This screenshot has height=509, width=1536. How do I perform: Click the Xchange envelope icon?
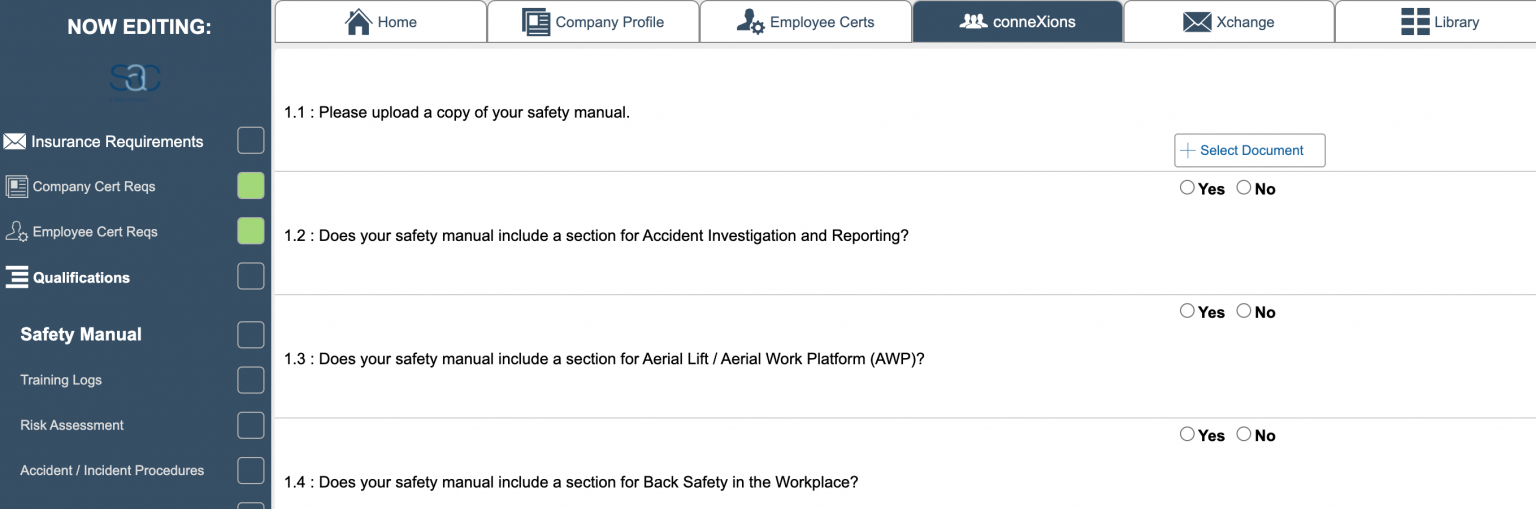point(1197,22)
